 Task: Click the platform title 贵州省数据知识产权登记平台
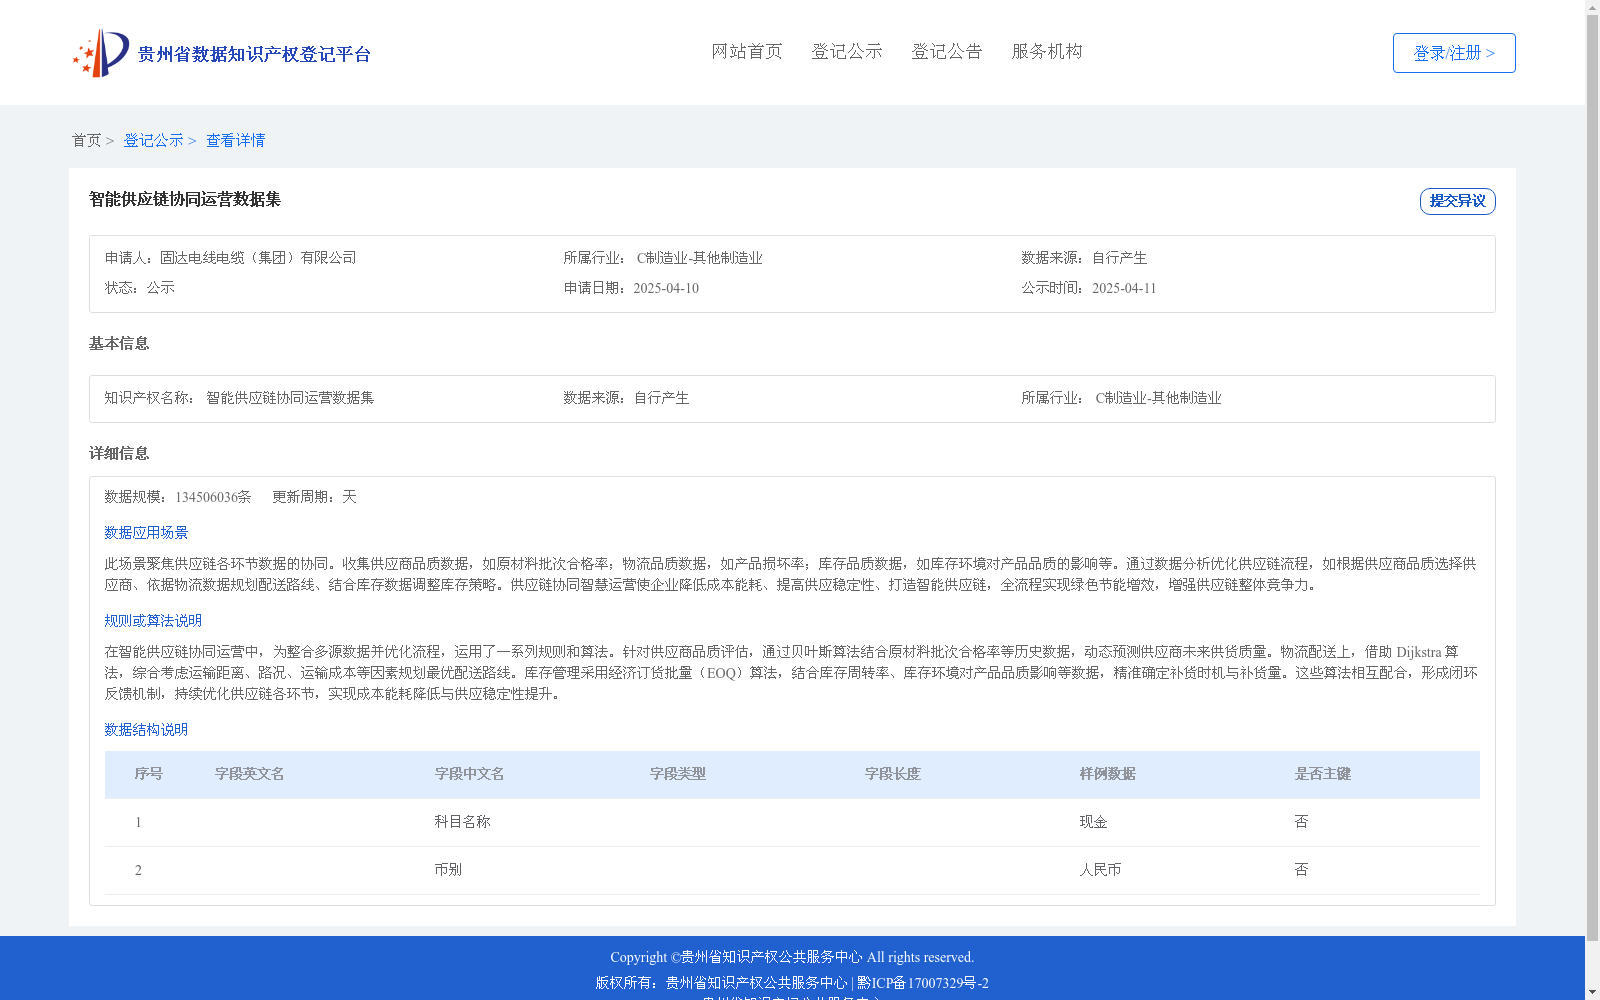(x=254, y=54)
